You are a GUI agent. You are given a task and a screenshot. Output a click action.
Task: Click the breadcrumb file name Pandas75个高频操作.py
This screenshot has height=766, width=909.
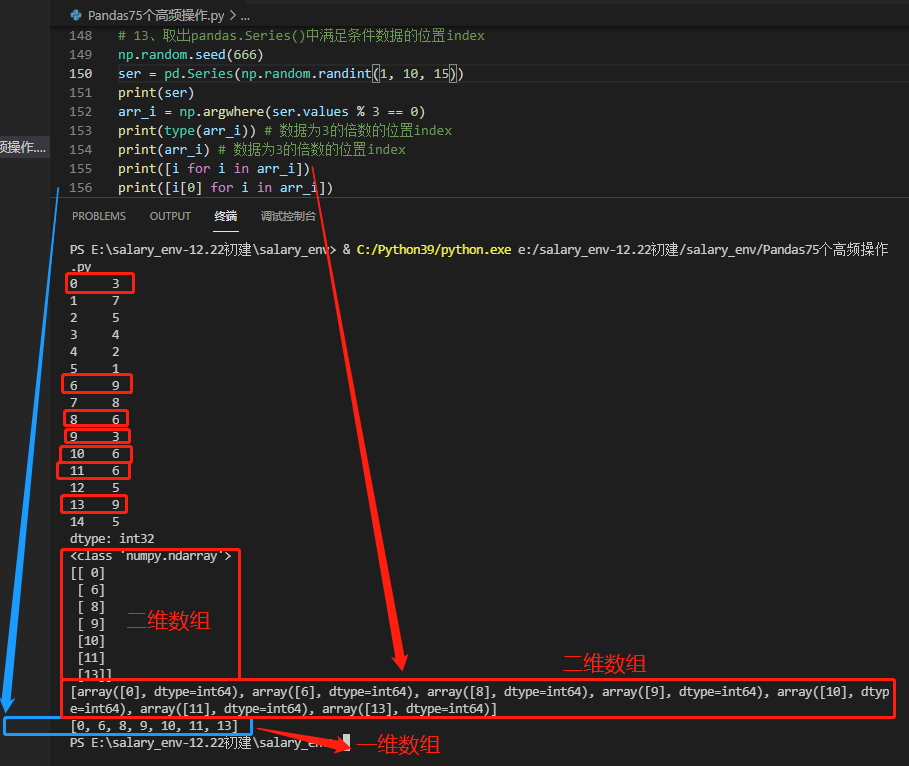point(156,16)
